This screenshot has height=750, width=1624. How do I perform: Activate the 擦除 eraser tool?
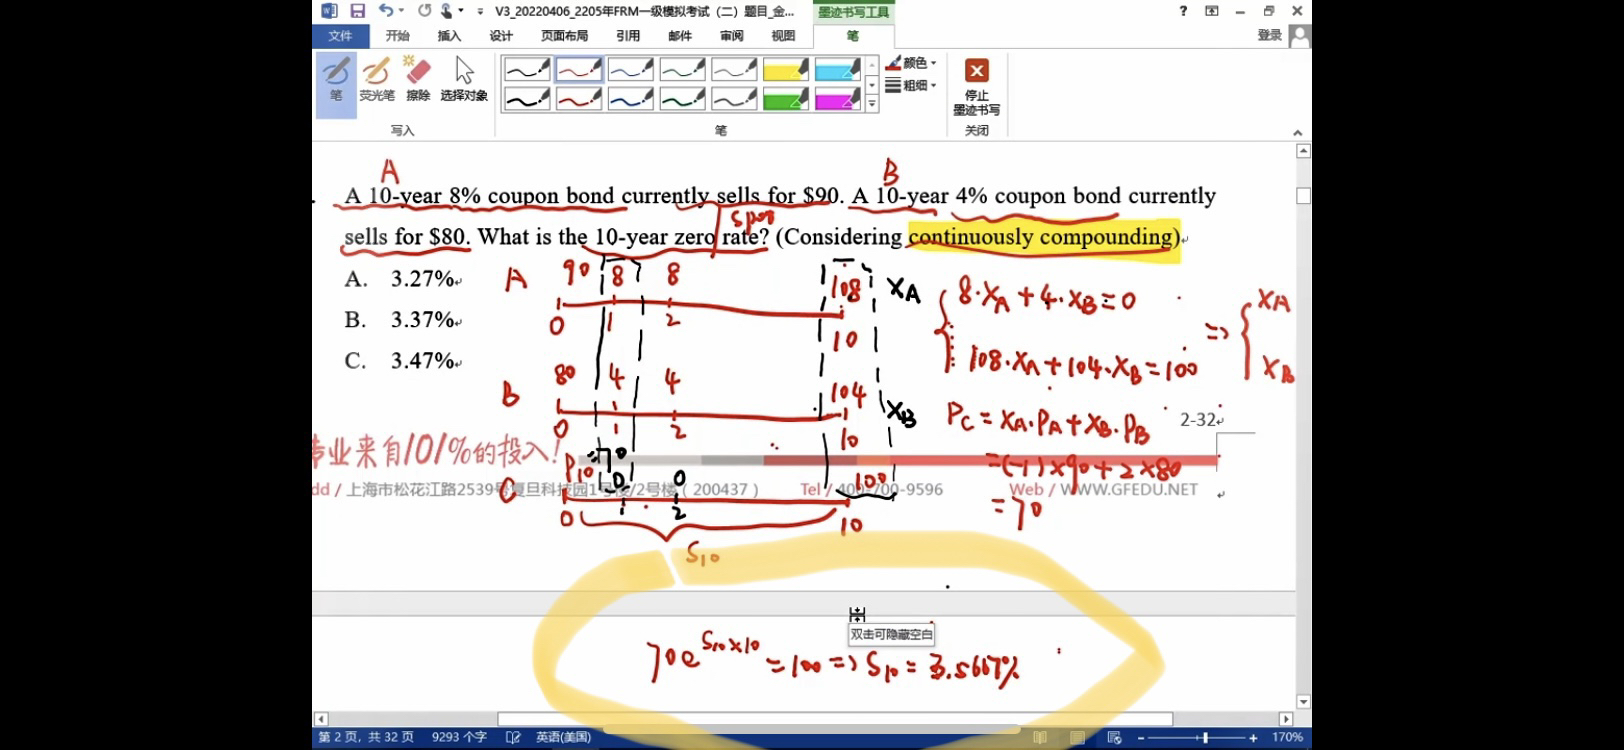point(418,80)
